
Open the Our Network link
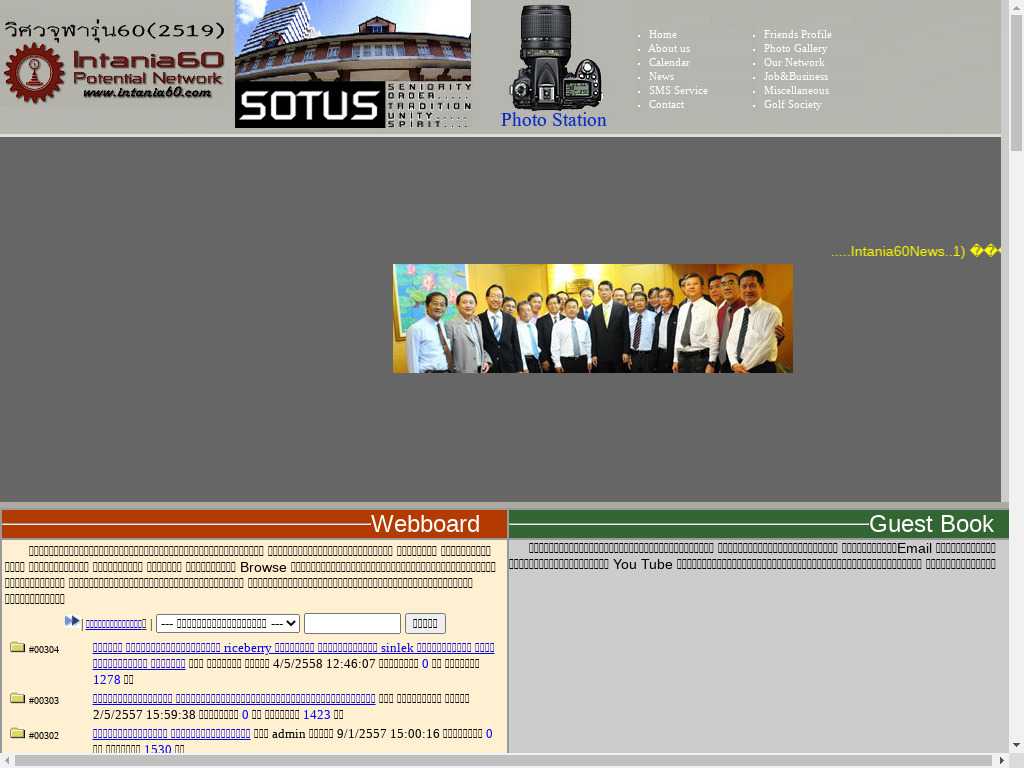(794, 62)
